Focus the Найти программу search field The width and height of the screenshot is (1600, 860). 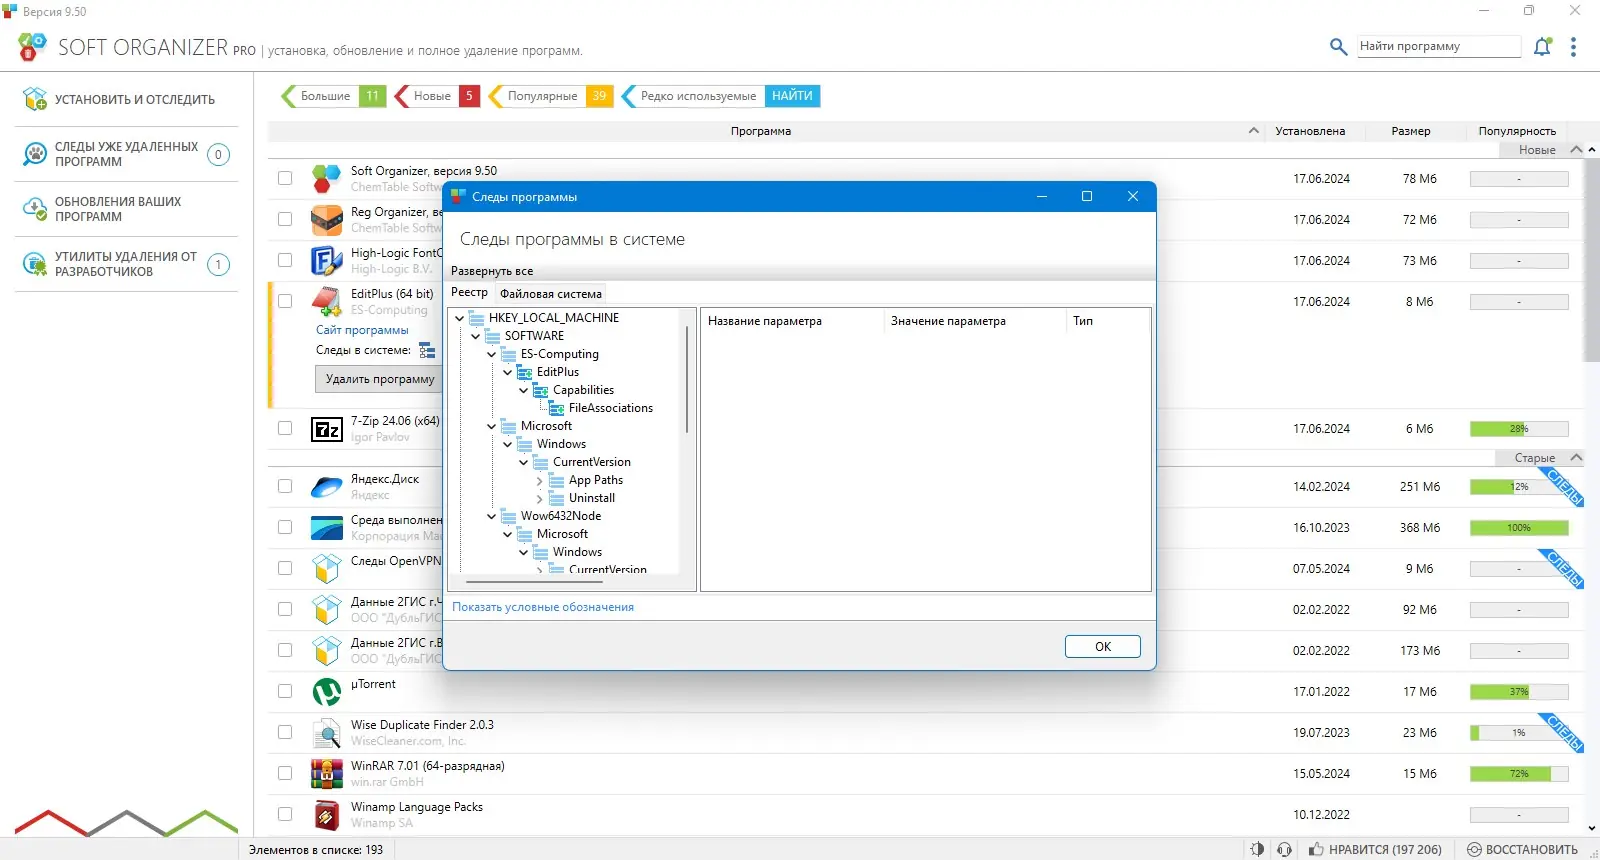click(1439, 46)
